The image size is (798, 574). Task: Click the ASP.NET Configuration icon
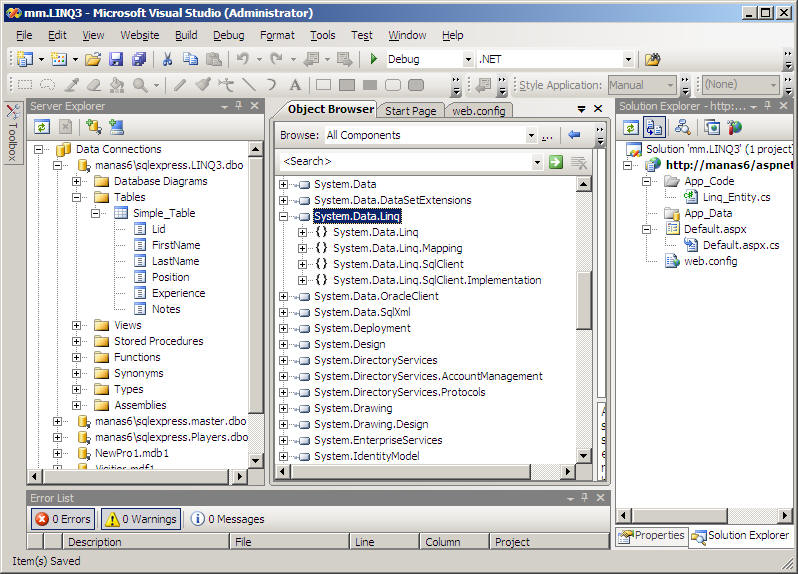pos(734,127)
